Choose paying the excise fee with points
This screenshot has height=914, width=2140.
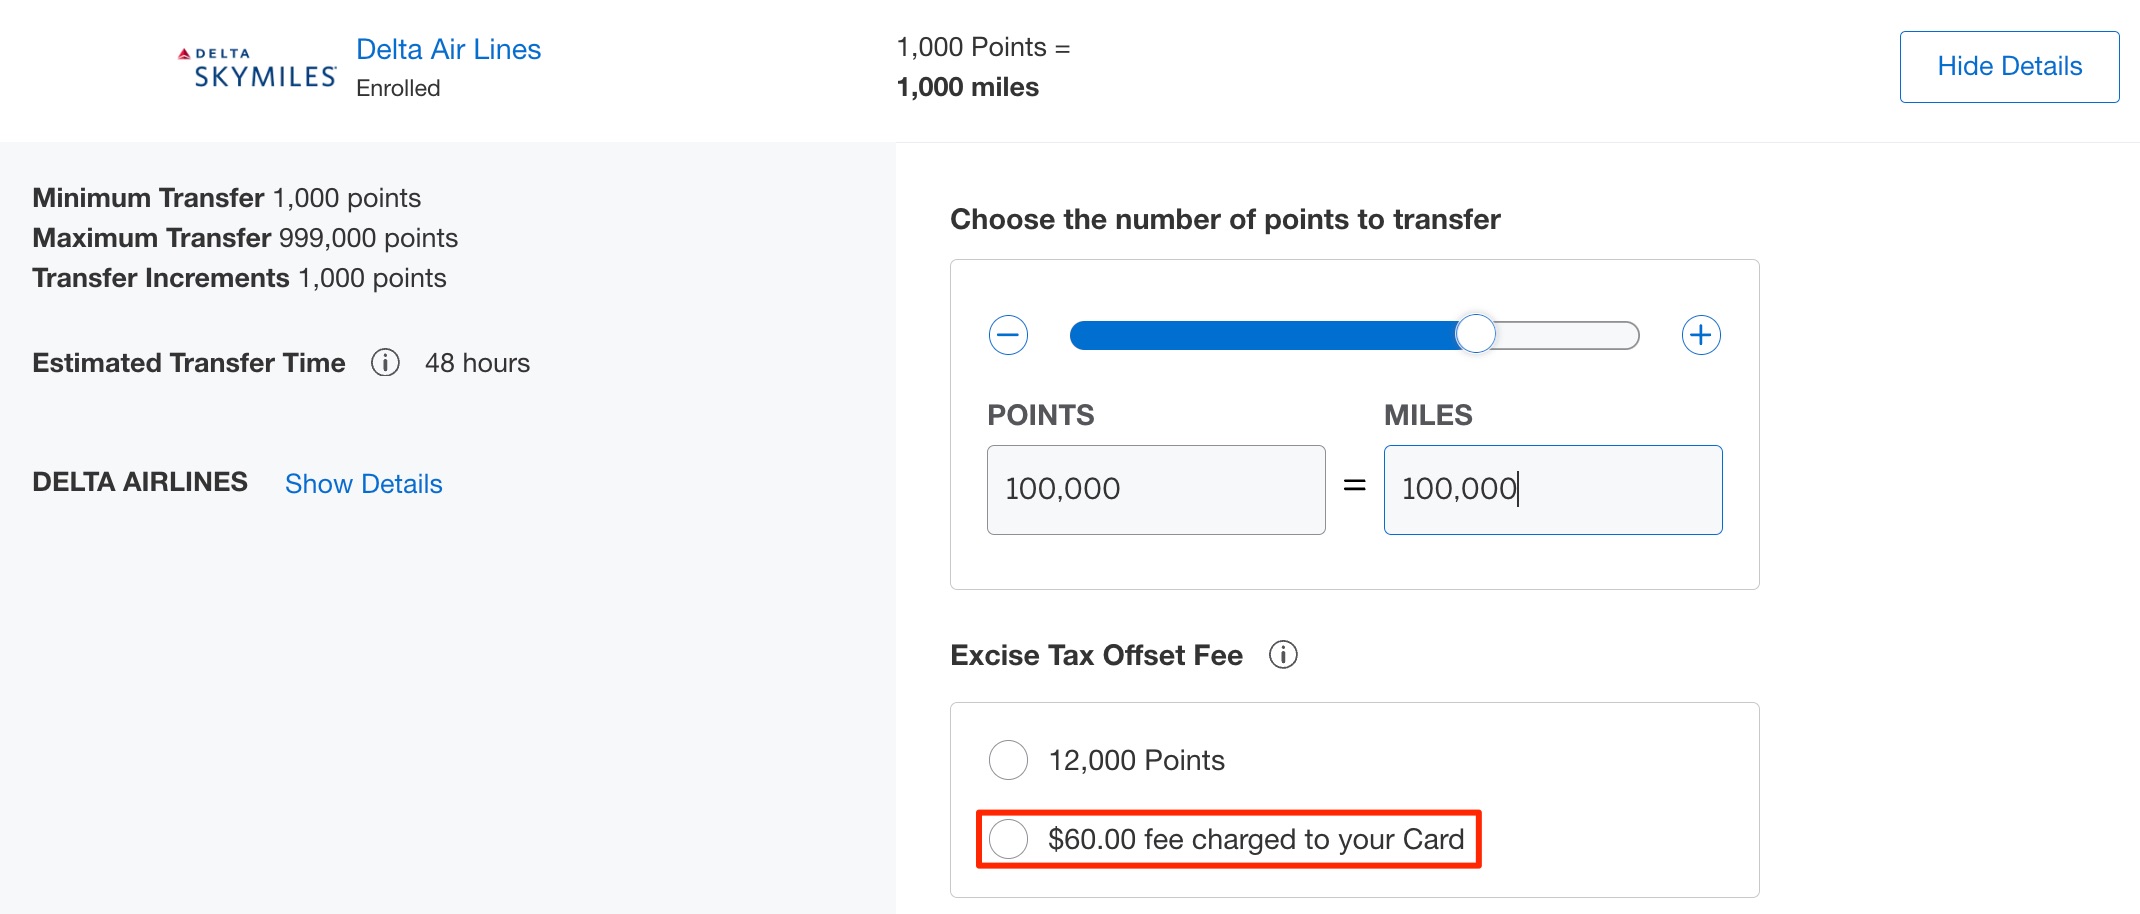1008,759
